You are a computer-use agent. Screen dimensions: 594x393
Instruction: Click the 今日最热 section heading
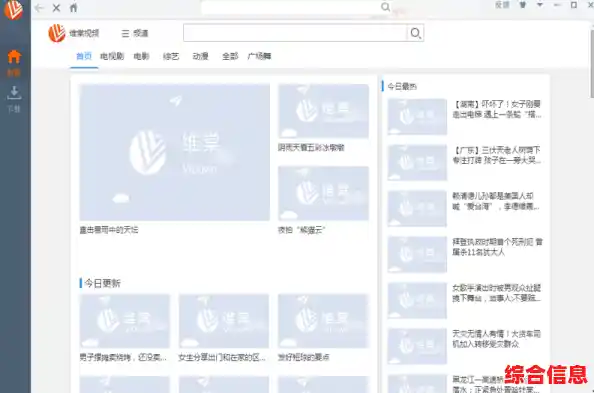pyautogui.click(x=402, y=86)
